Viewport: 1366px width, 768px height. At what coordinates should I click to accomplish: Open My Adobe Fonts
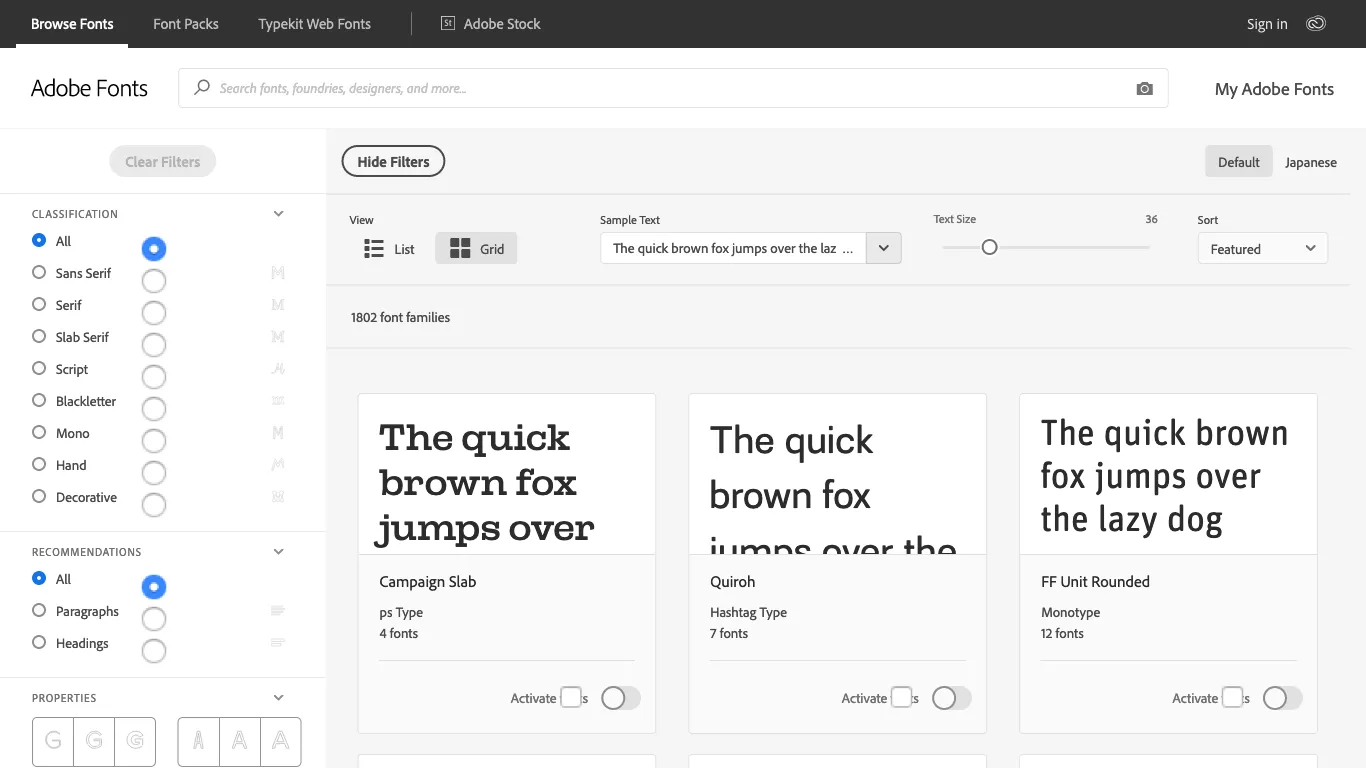pyautogui.click(x=1273, y=88)
